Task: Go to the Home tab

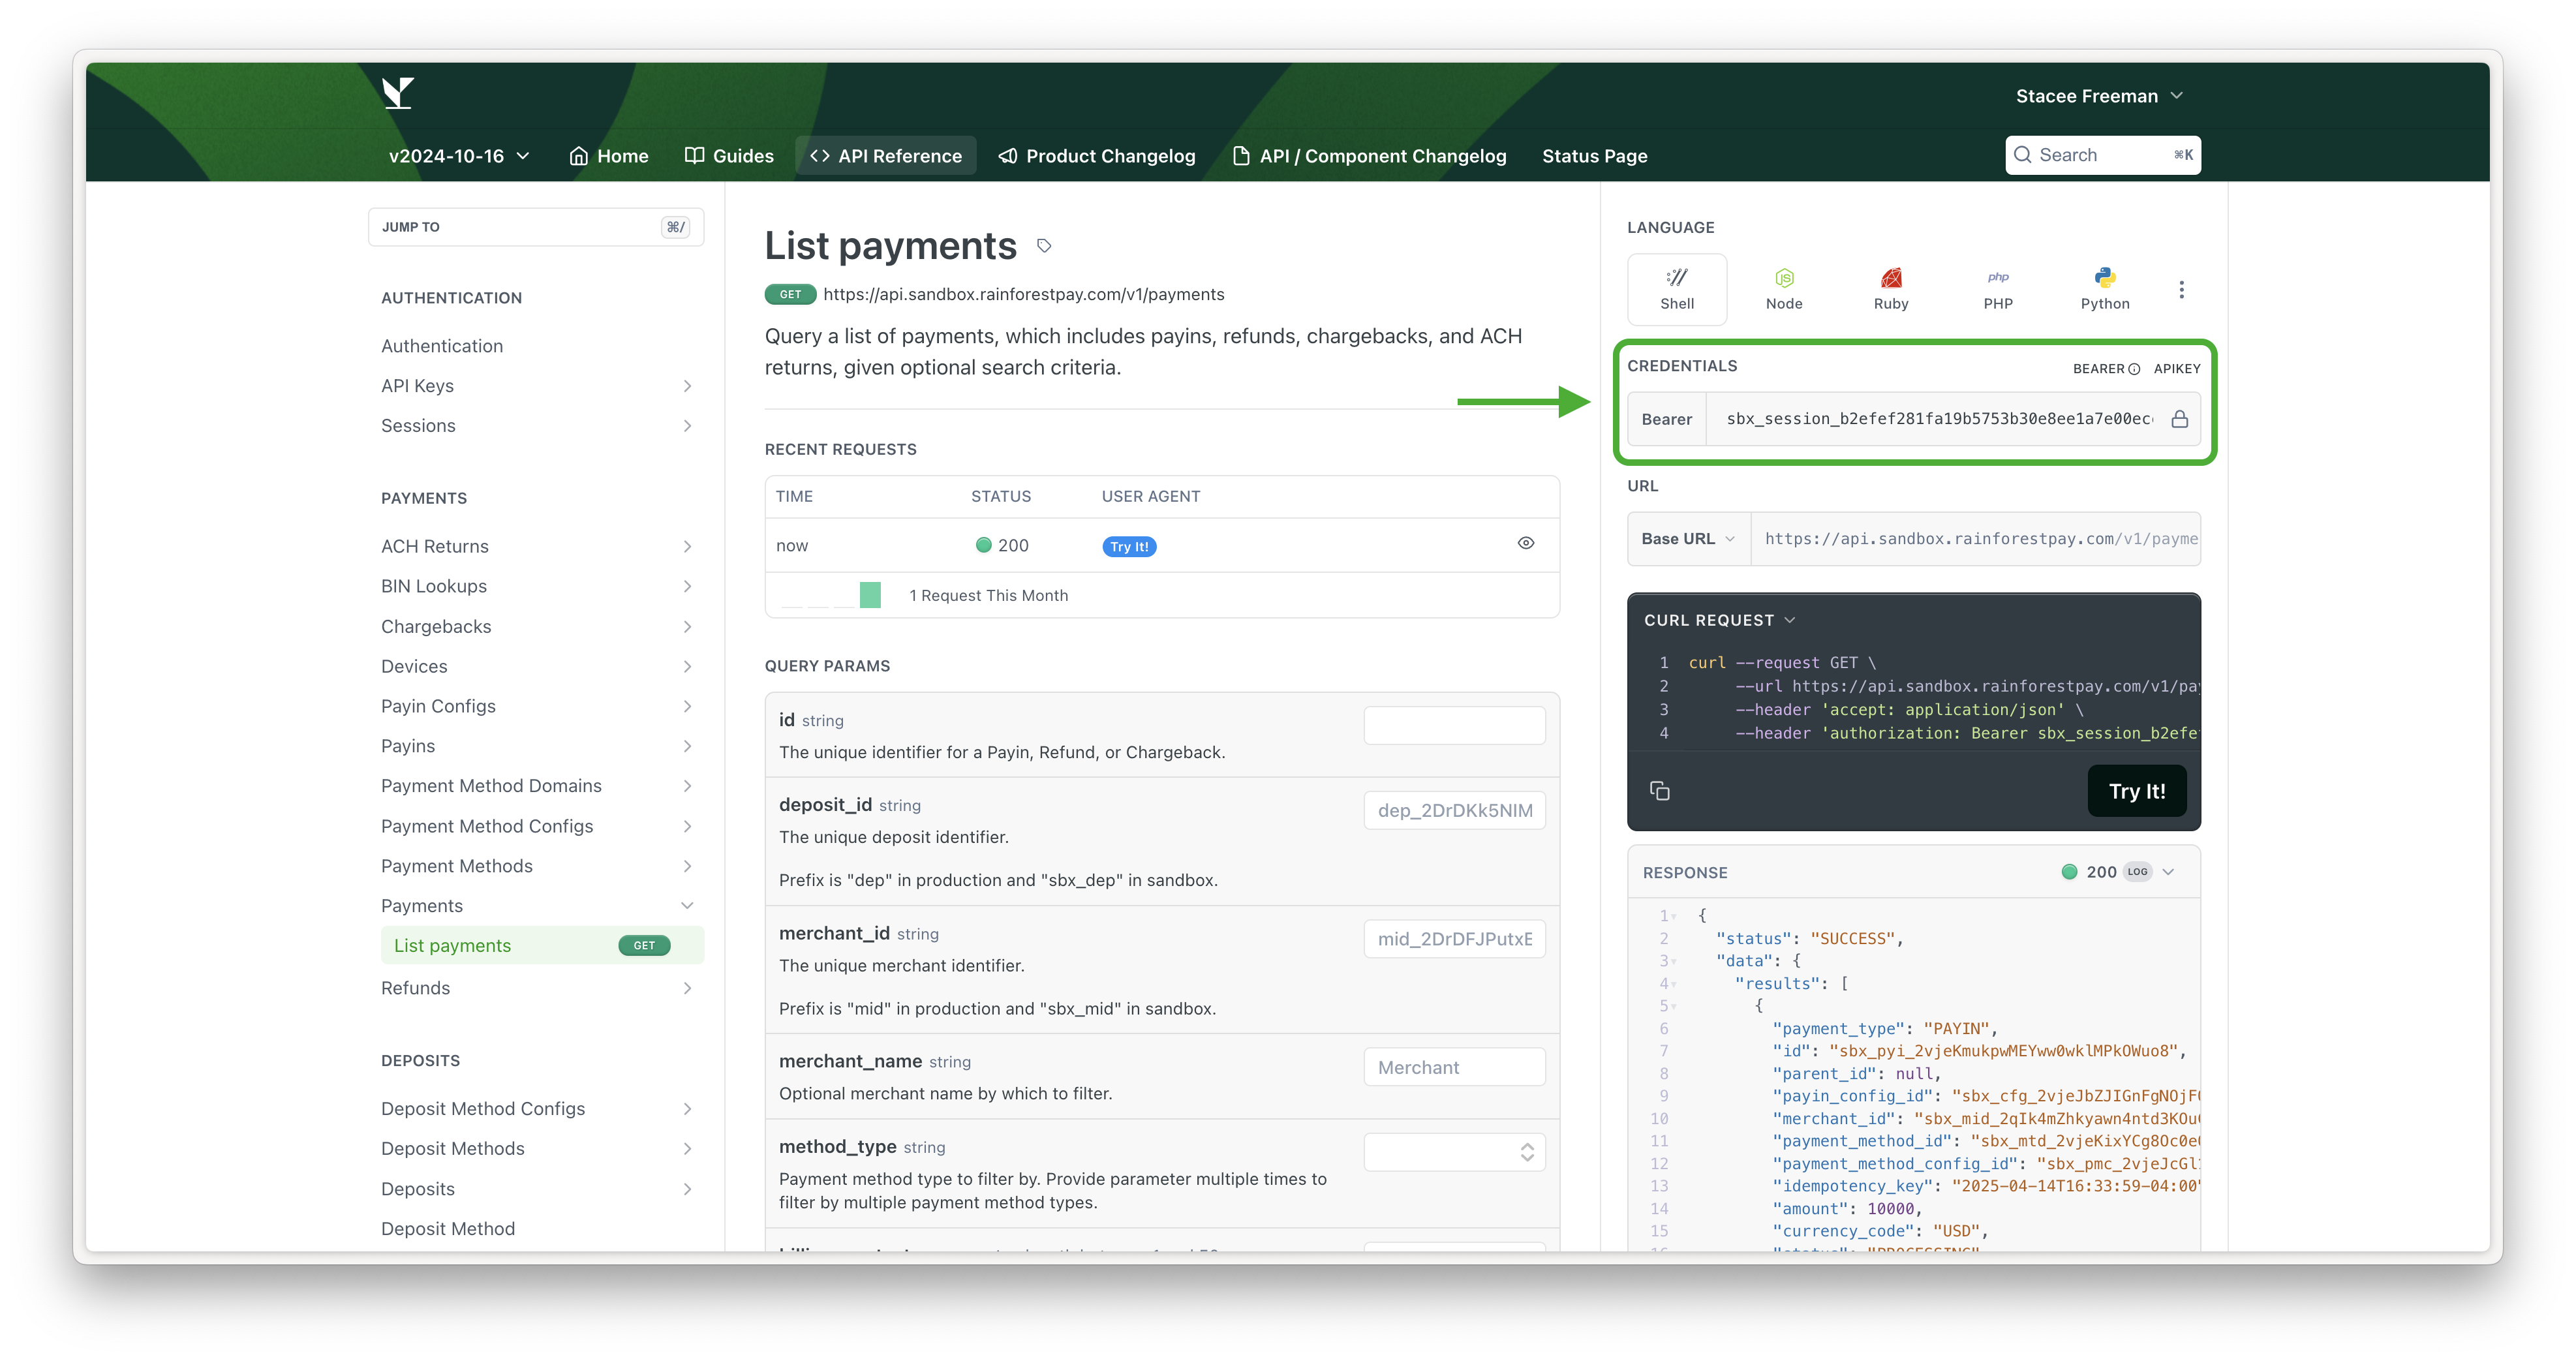Action: (609, 156)
